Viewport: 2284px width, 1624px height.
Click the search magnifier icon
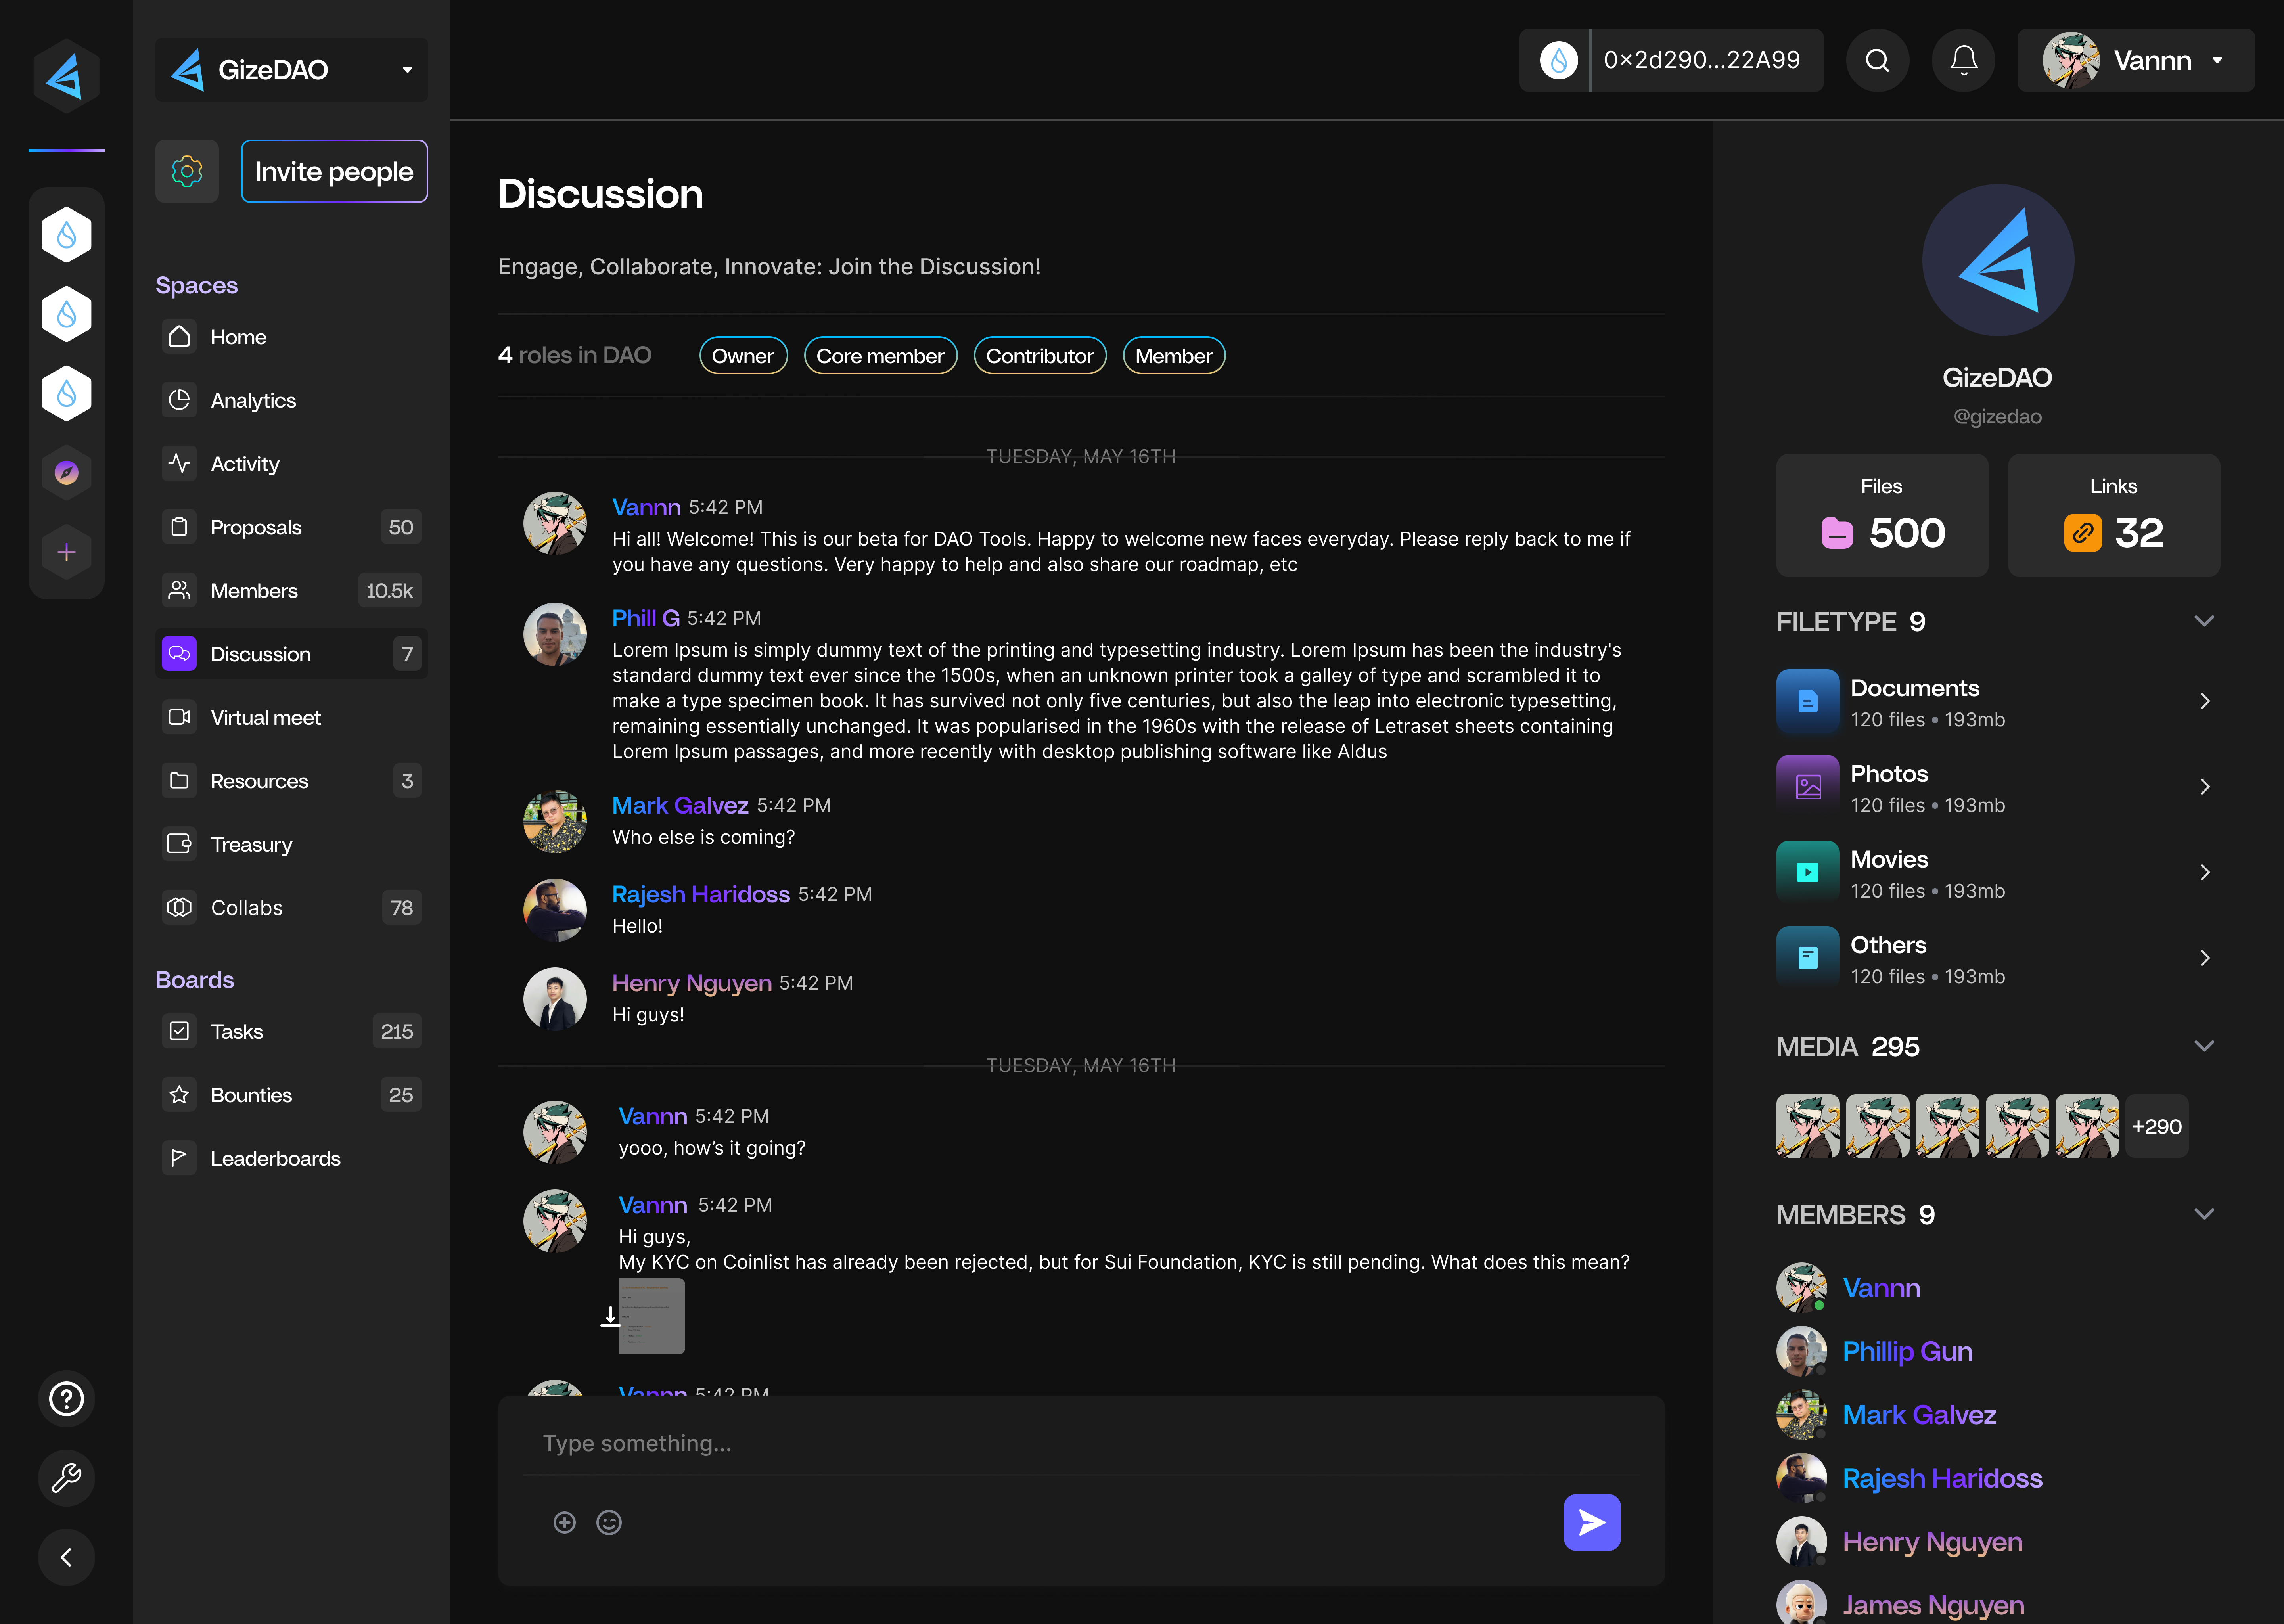(x=1877, y=60)
